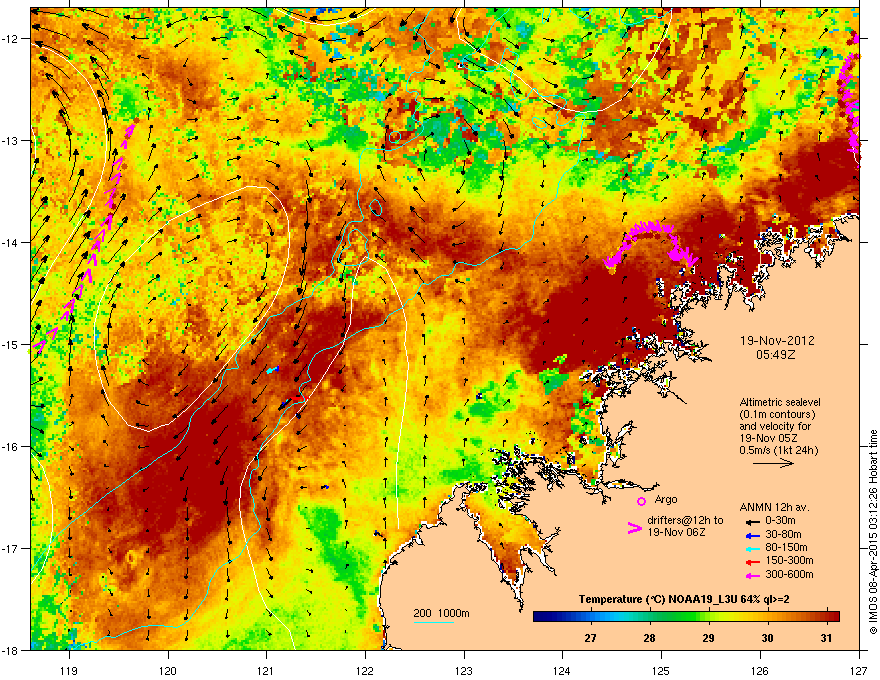Image resolution: width=880 pixels, height=680 pixels.
Task: Click the '300-600m' depth label
Action: click(789, 575)
